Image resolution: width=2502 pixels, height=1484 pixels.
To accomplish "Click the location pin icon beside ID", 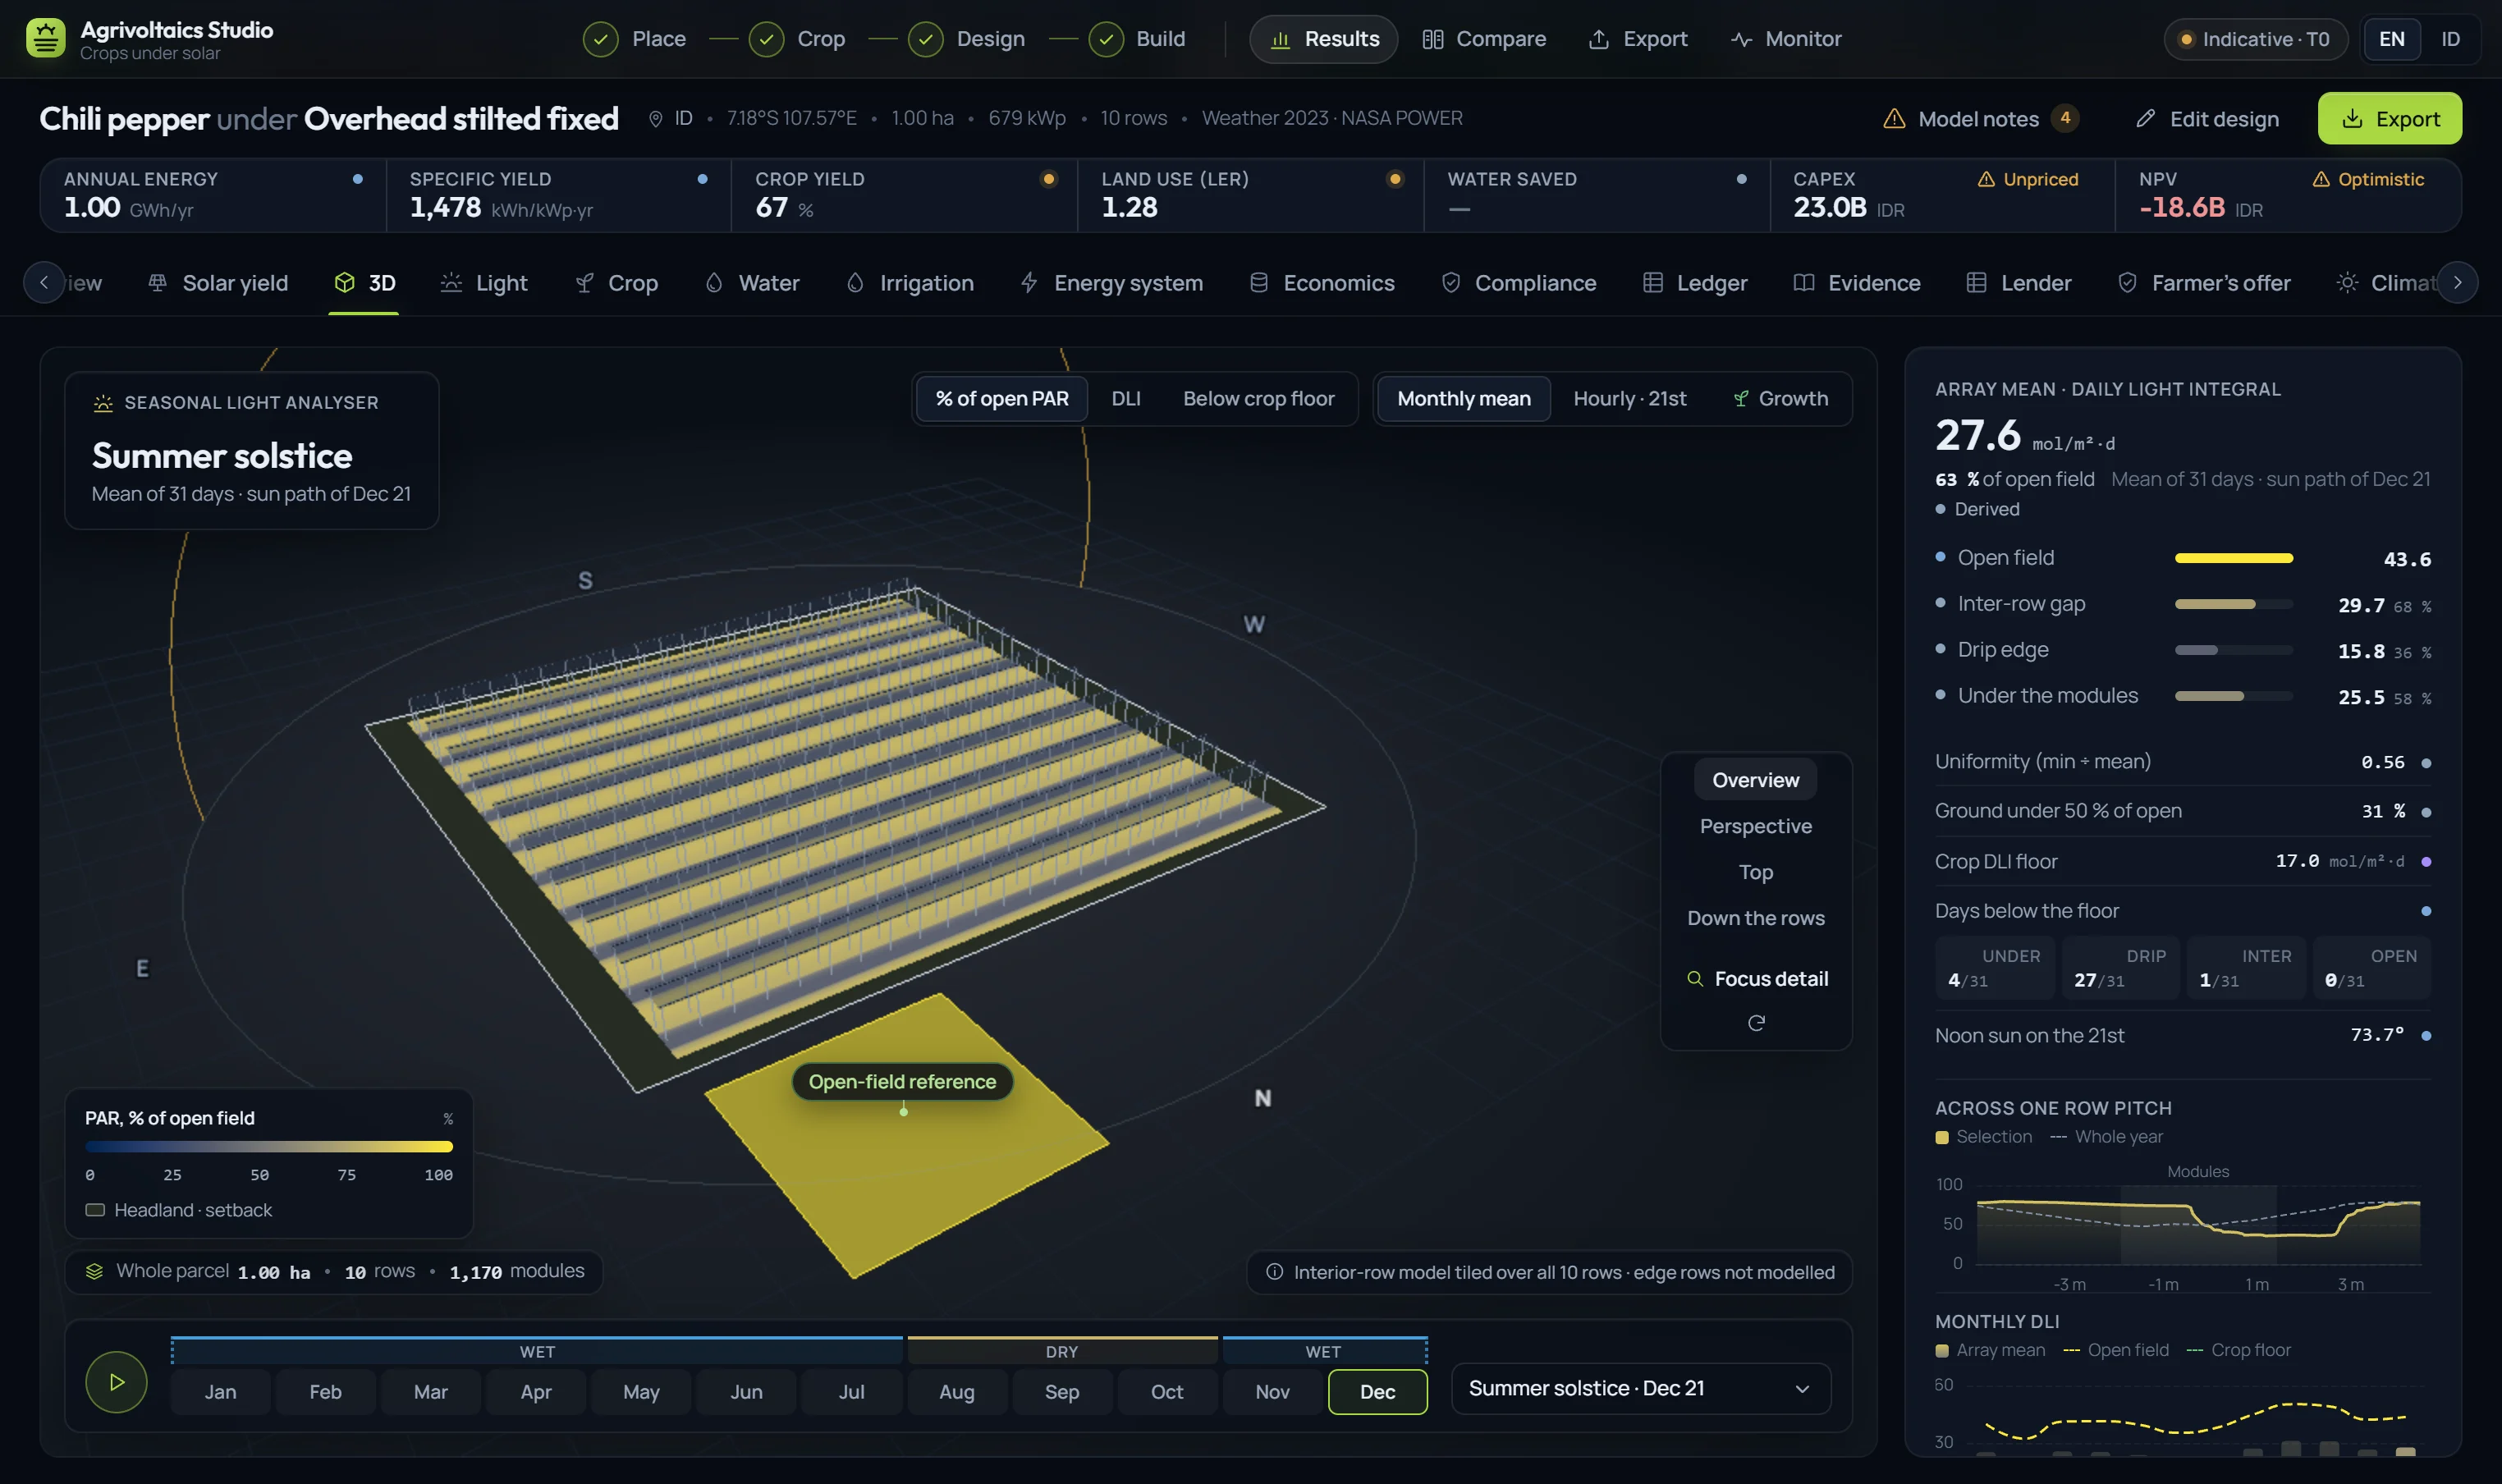I will point(655,119).
